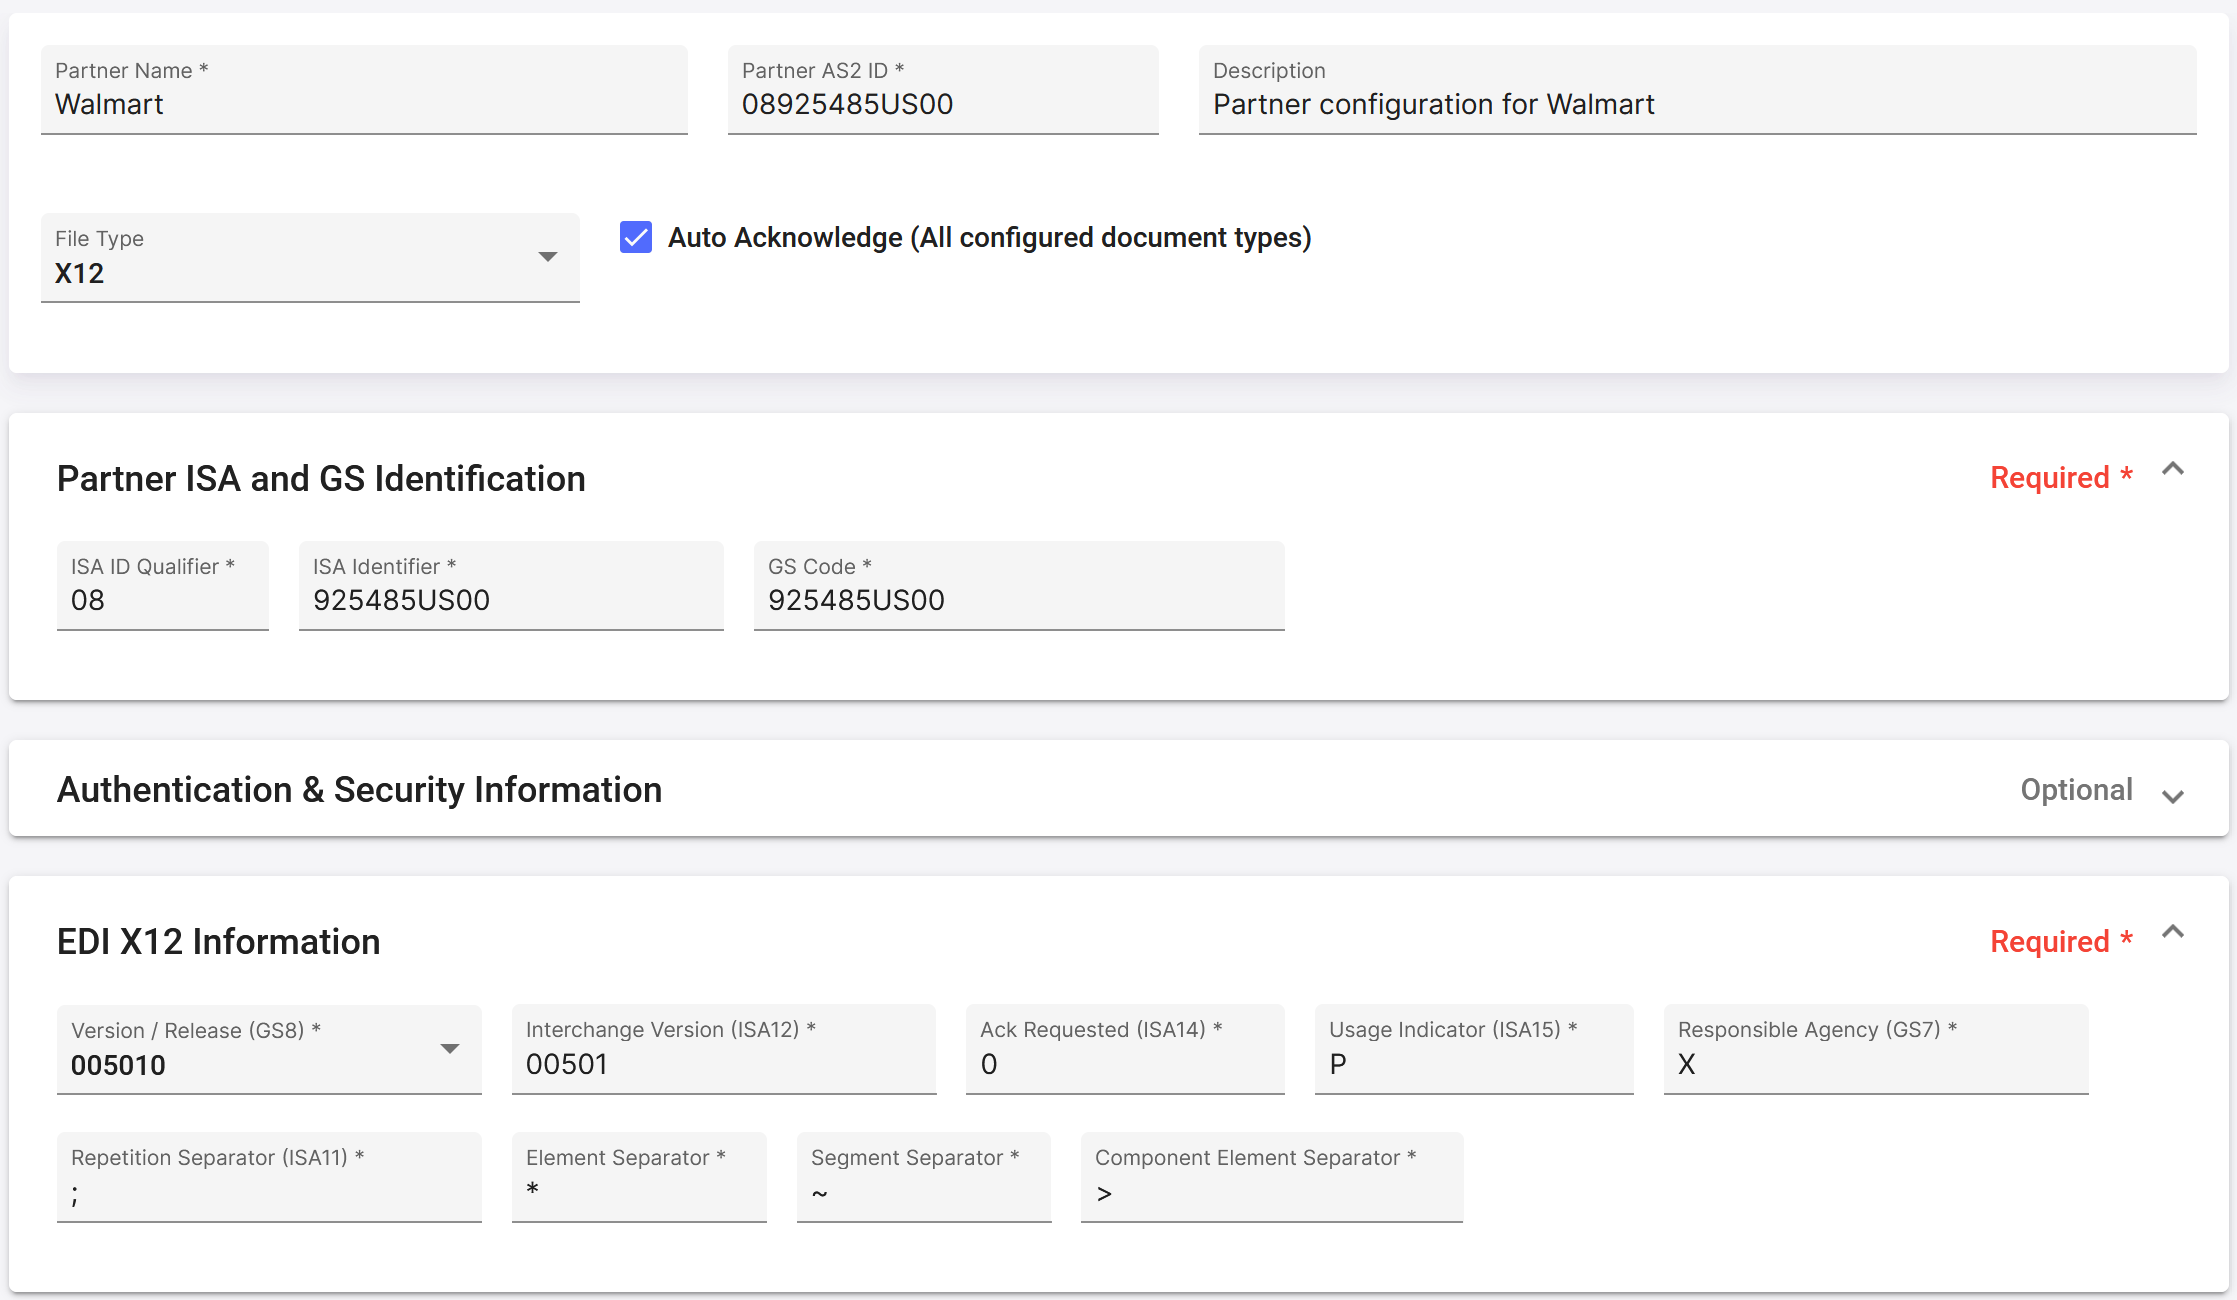Click the chevron icon on Authentication section
2237x1300 pixels.
(x=2174, y=792)
